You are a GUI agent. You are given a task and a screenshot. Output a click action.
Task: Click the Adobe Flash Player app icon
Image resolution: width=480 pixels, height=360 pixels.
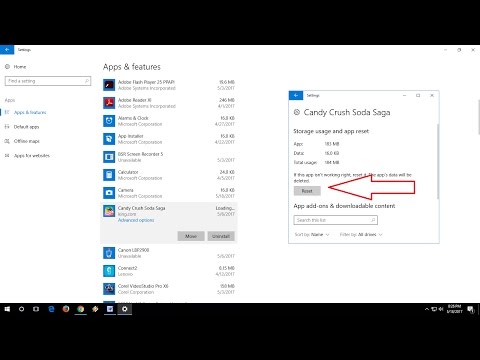click(x=109, y=85)
